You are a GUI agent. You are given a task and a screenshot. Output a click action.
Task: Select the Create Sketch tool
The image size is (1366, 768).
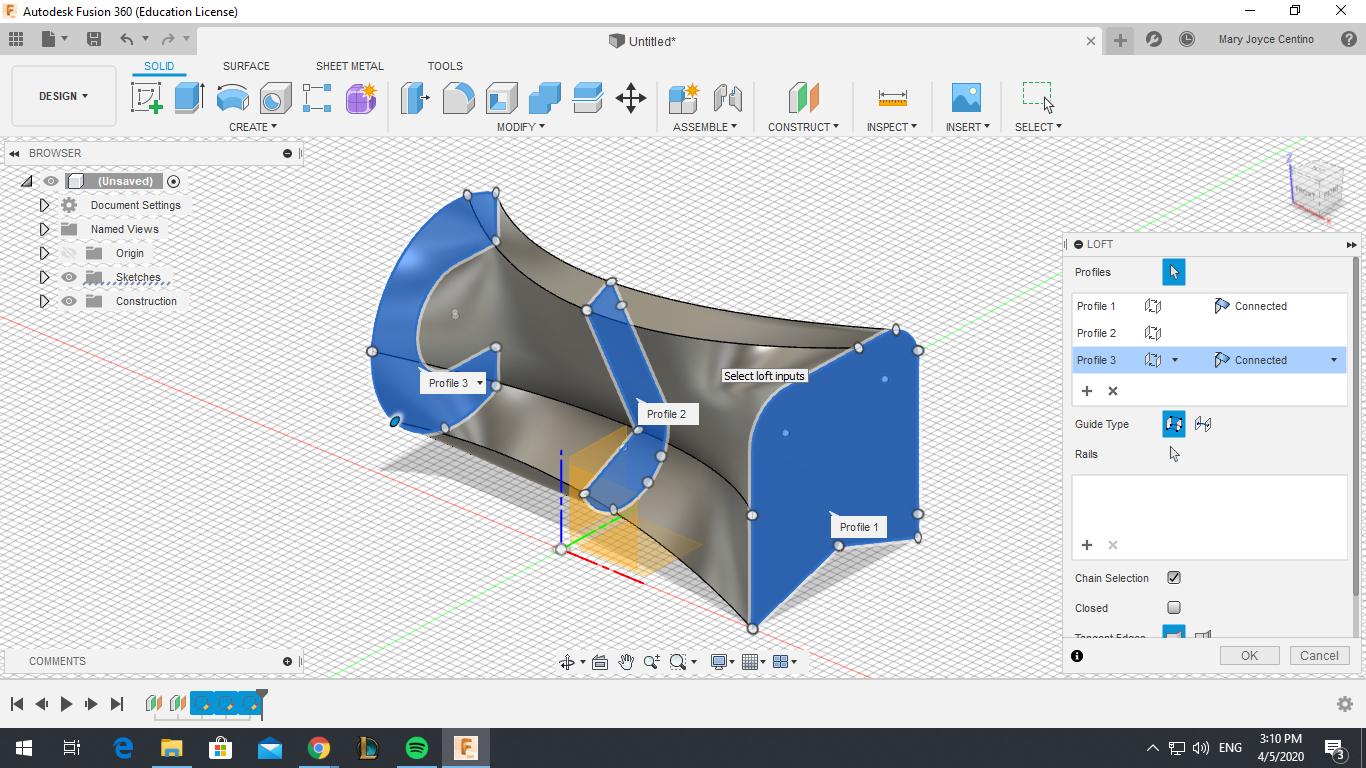147,98
